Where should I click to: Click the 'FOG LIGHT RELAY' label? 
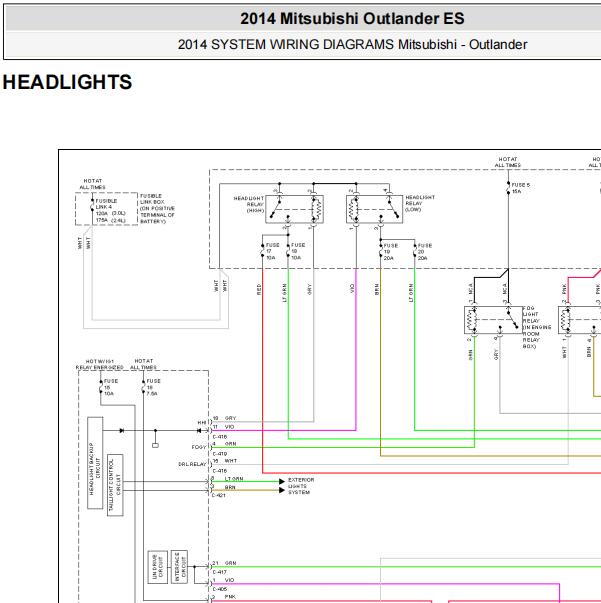(537, 327)
